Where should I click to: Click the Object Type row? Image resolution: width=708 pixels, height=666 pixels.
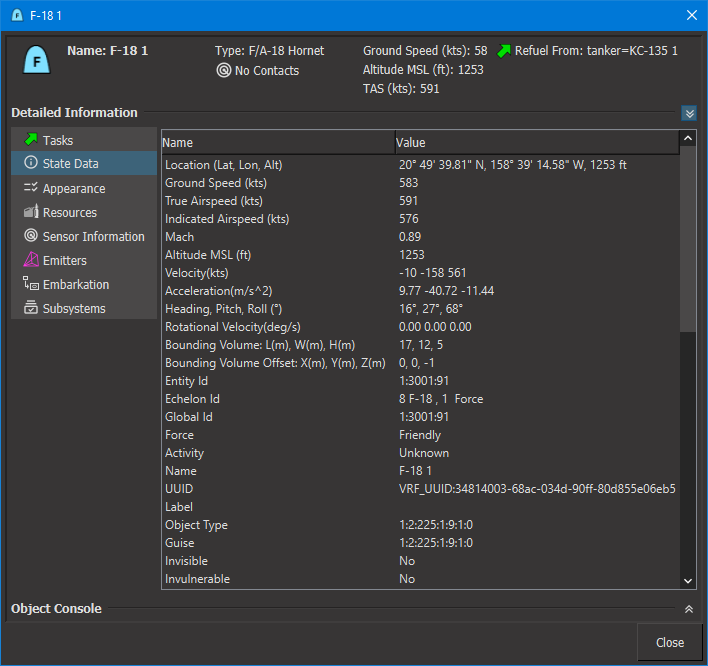(x=420, y=525)
